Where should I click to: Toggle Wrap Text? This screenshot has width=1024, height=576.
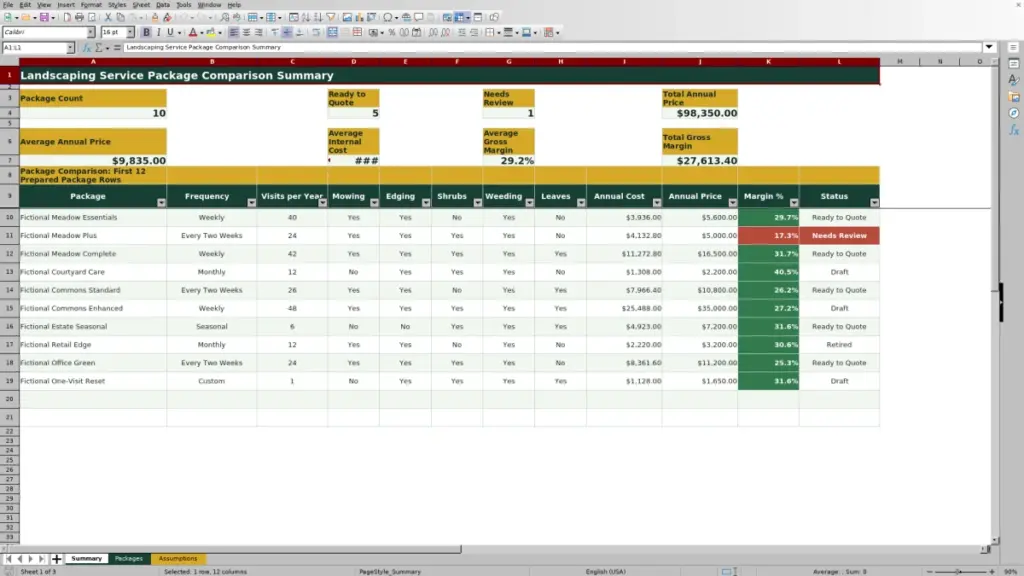316,33
